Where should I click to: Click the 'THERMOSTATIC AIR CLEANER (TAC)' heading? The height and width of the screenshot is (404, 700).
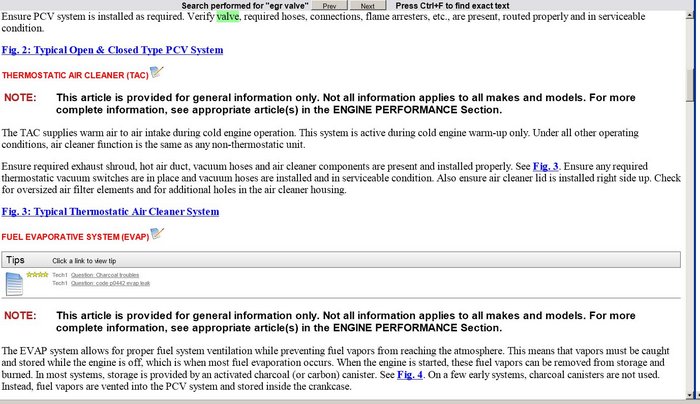click(75, 75)
